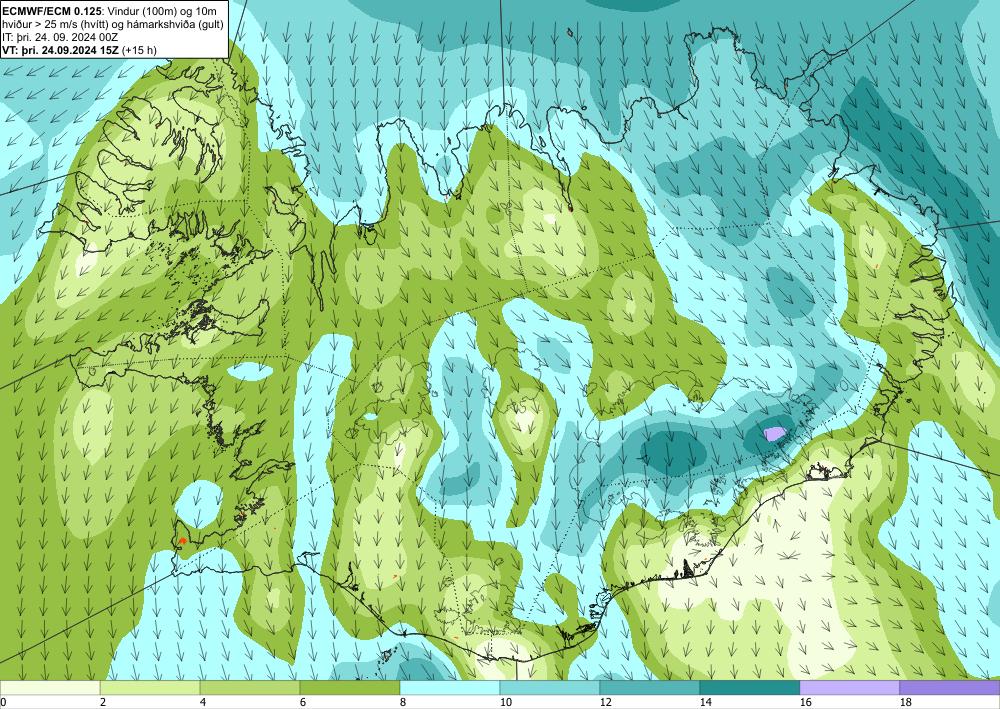The width and height of the screenshot is (1000, 709).
Task: Click the light teal 10–12 m/s legend swatch
Action: click(550, 688)
